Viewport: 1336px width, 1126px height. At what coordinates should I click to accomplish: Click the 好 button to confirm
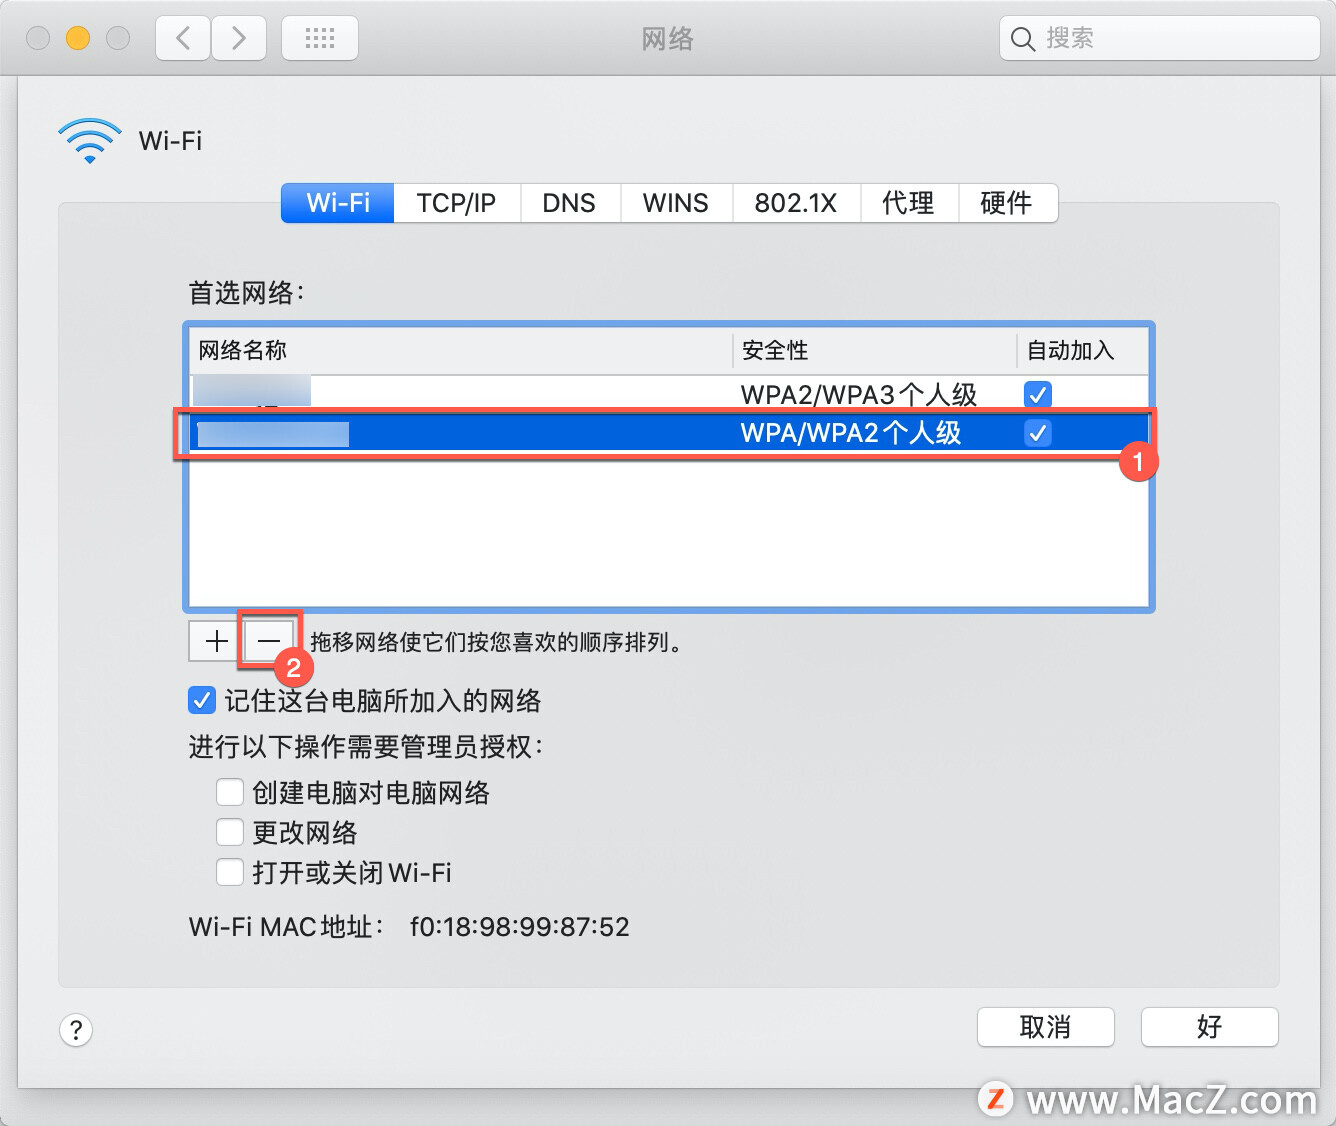[x=1209, y=1027]
